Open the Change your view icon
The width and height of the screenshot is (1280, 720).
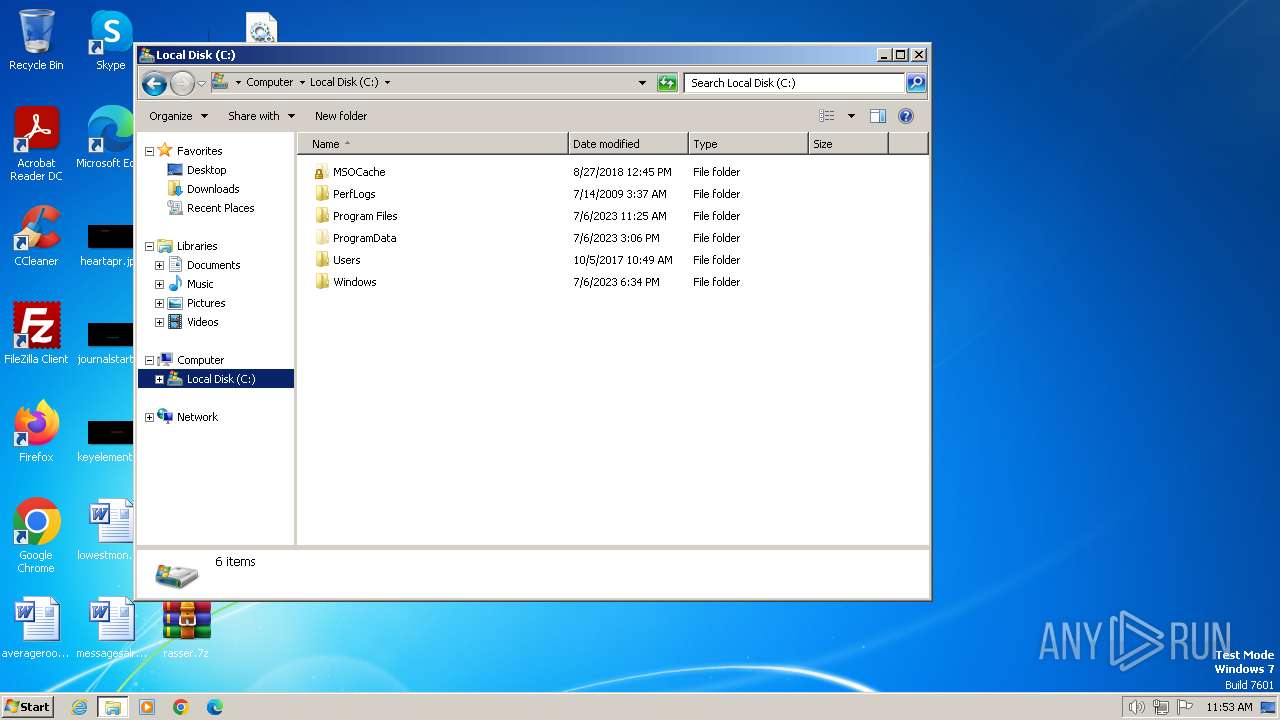[x=827, y=116]
